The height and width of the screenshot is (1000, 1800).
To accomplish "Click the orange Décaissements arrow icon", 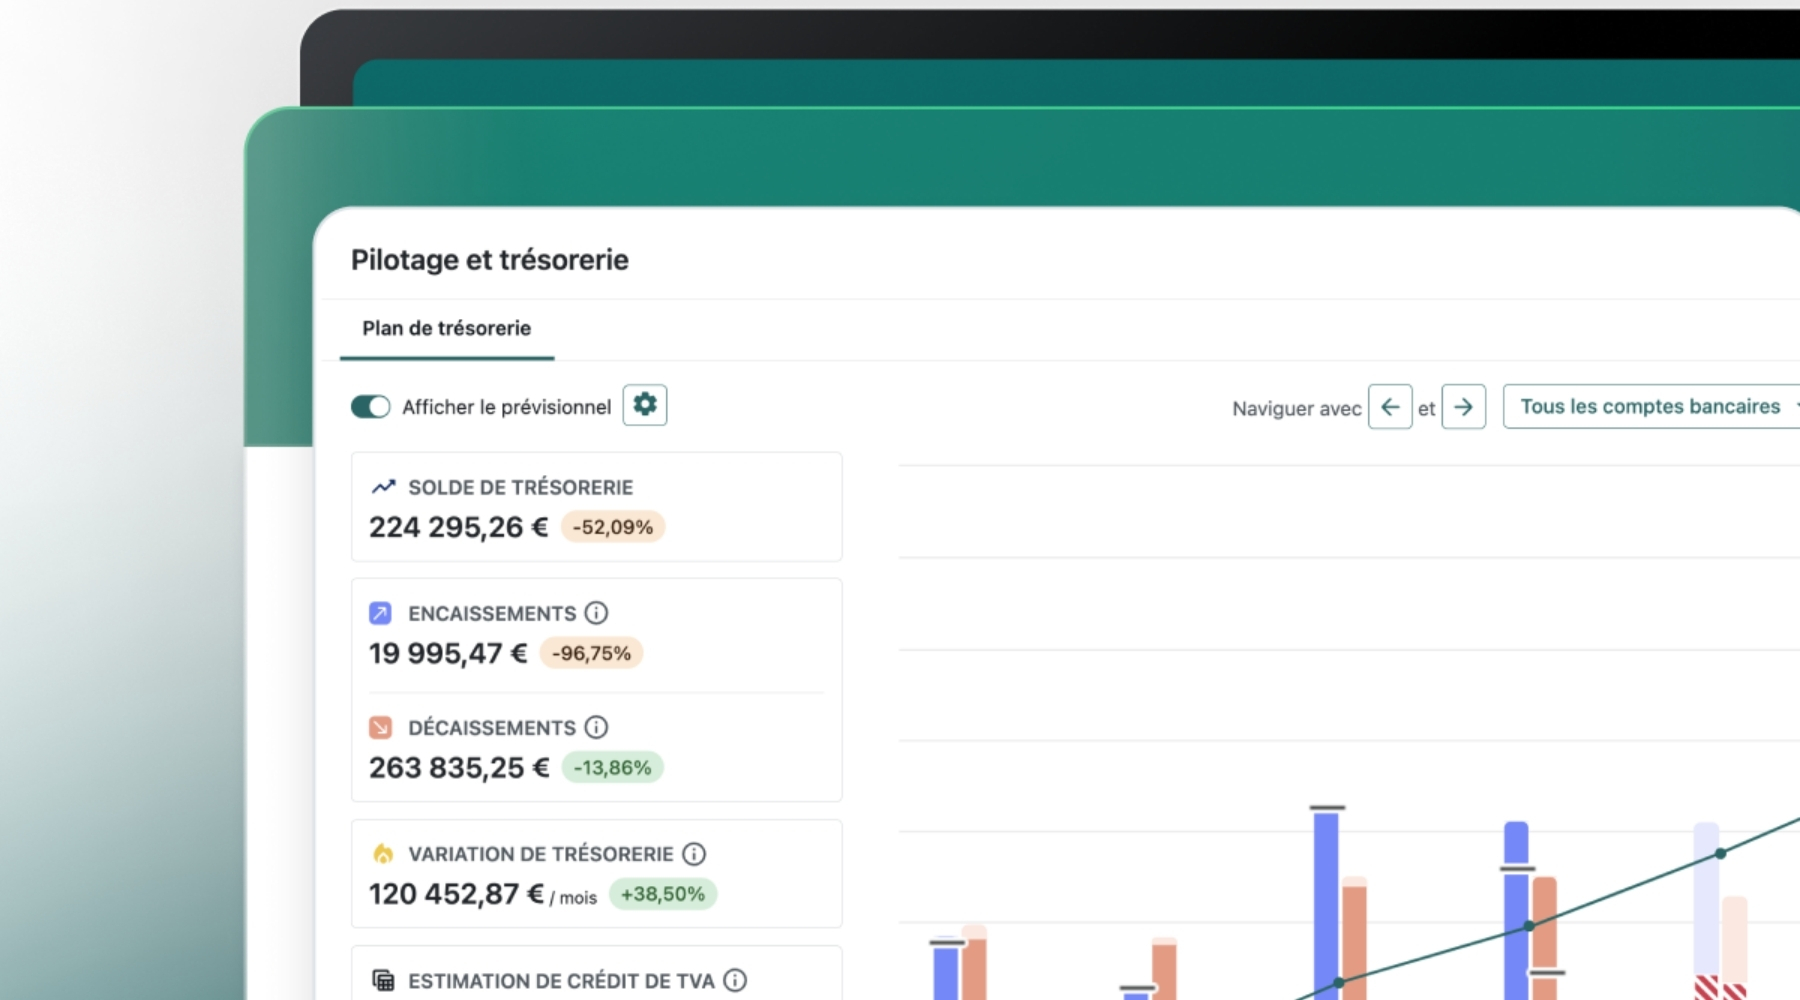I will click(381, 727).
